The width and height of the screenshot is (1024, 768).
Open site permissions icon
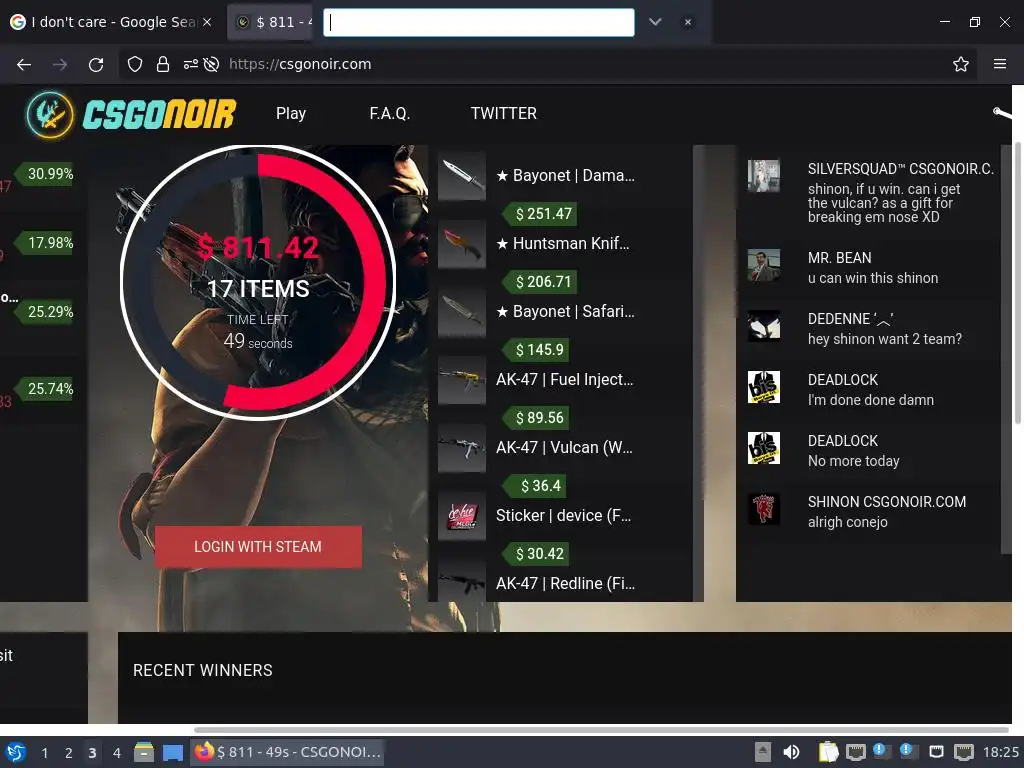(191, 64)
